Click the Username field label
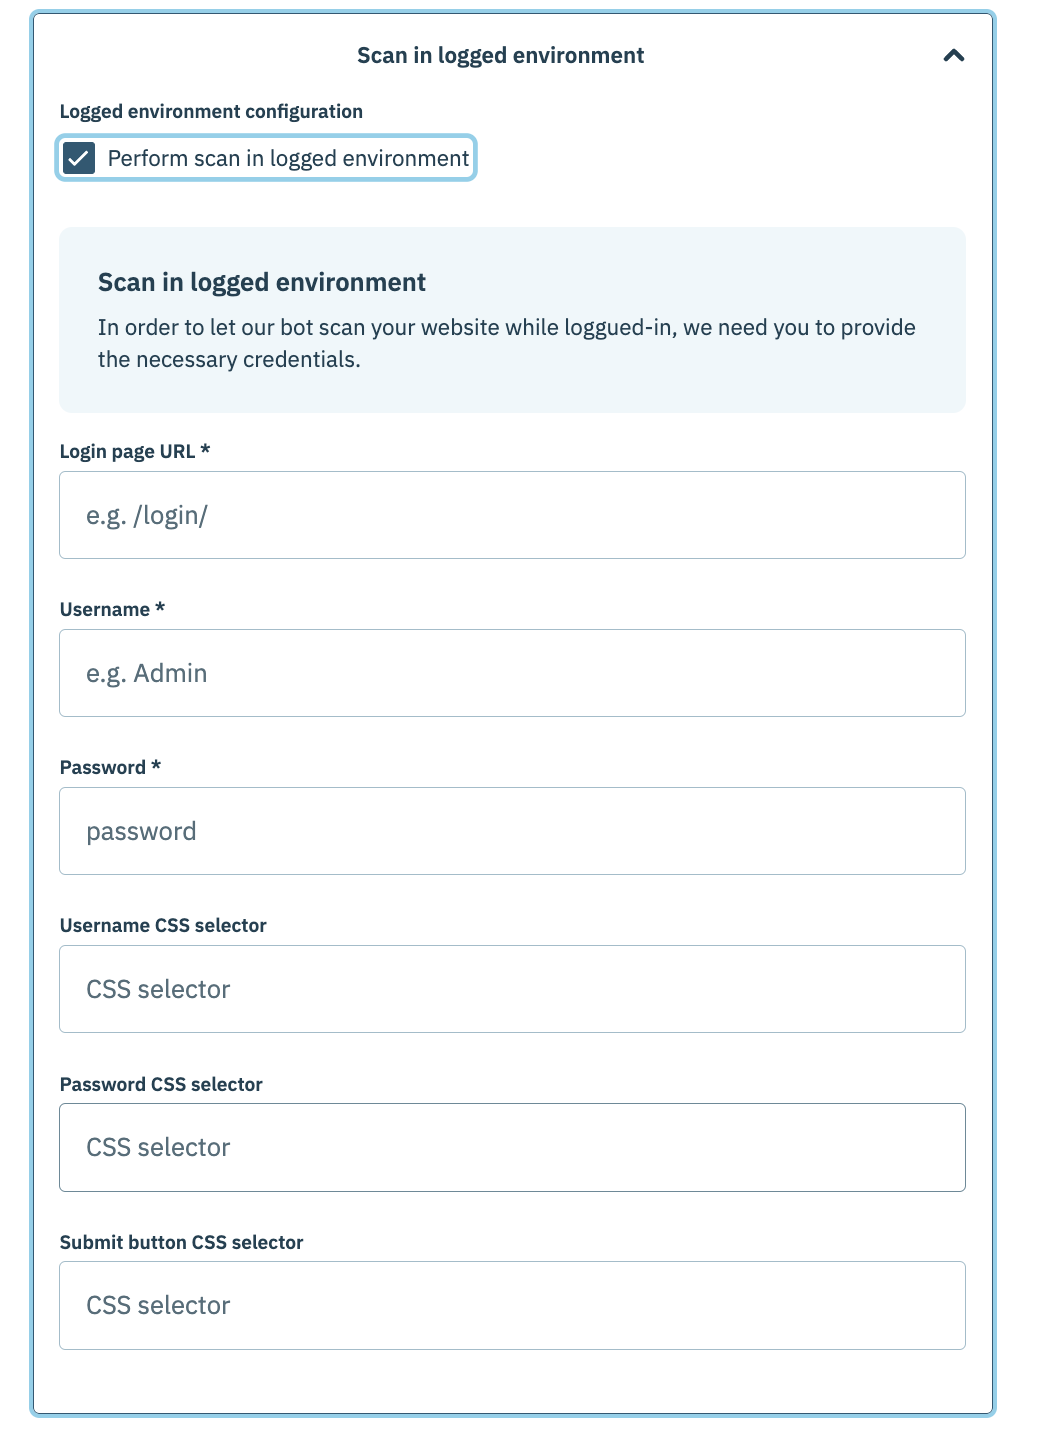Viewport: 1040px width, 1438px height. (x=113, y=608)
